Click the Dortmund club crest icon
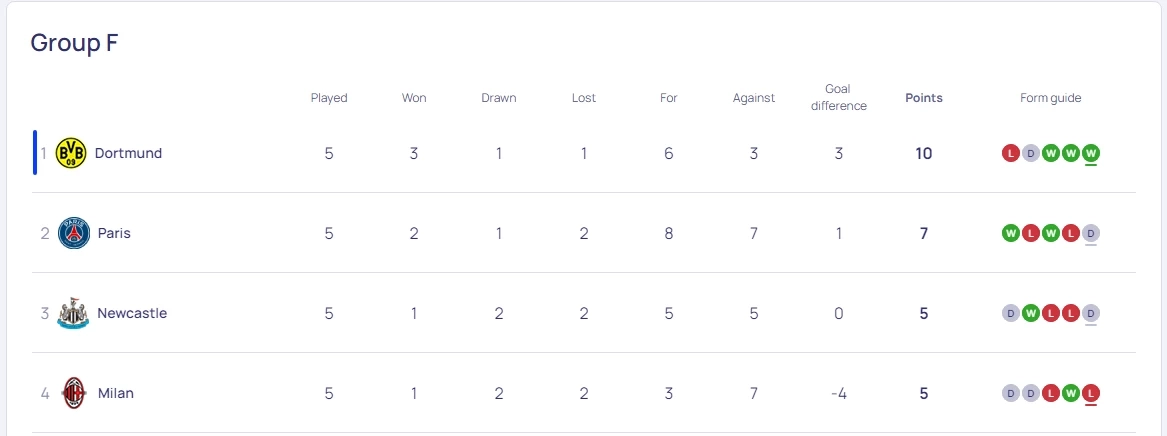1167x436 pixels. click(71, 153)
